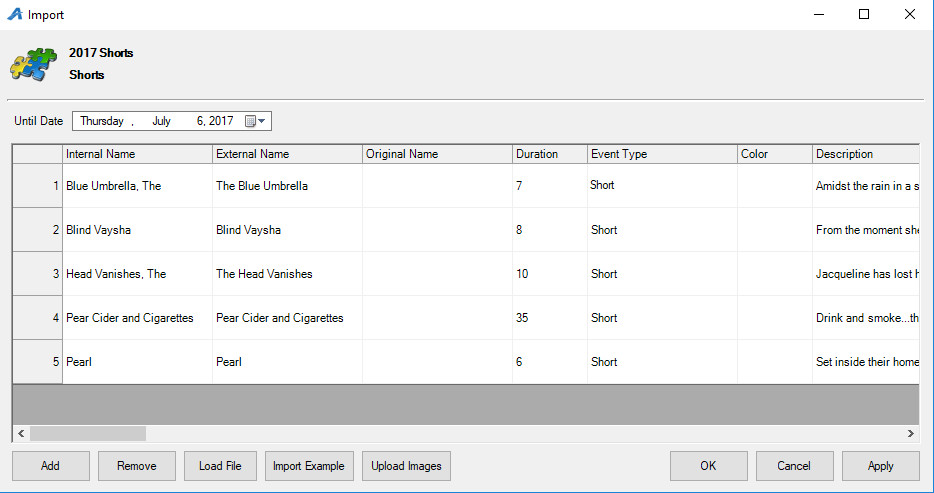Open the Until Date calendar dropdown

pos(256,121)
